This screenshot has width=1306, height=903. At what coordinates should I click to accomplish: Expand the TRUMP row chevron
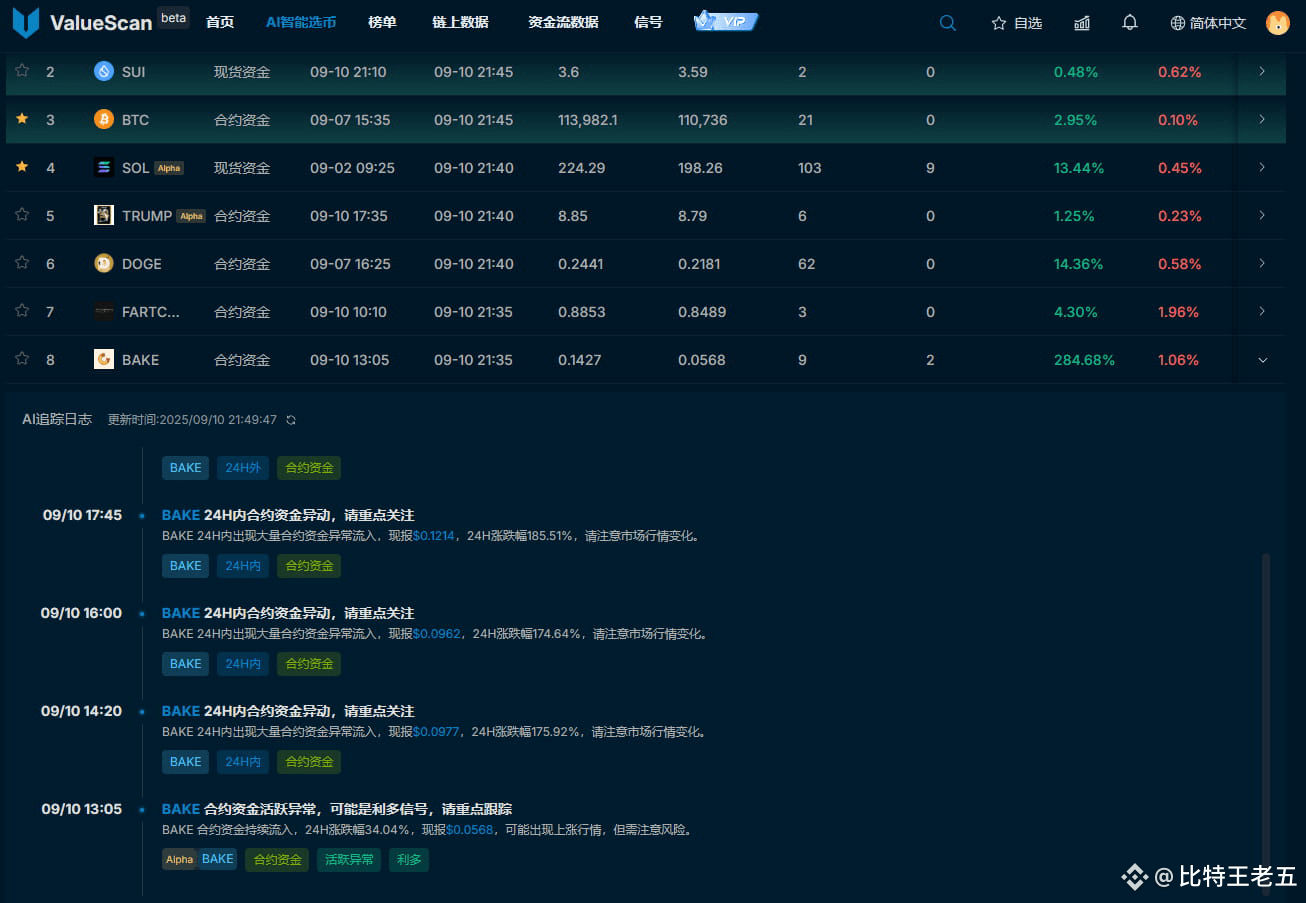click(x=1262, y=215)
